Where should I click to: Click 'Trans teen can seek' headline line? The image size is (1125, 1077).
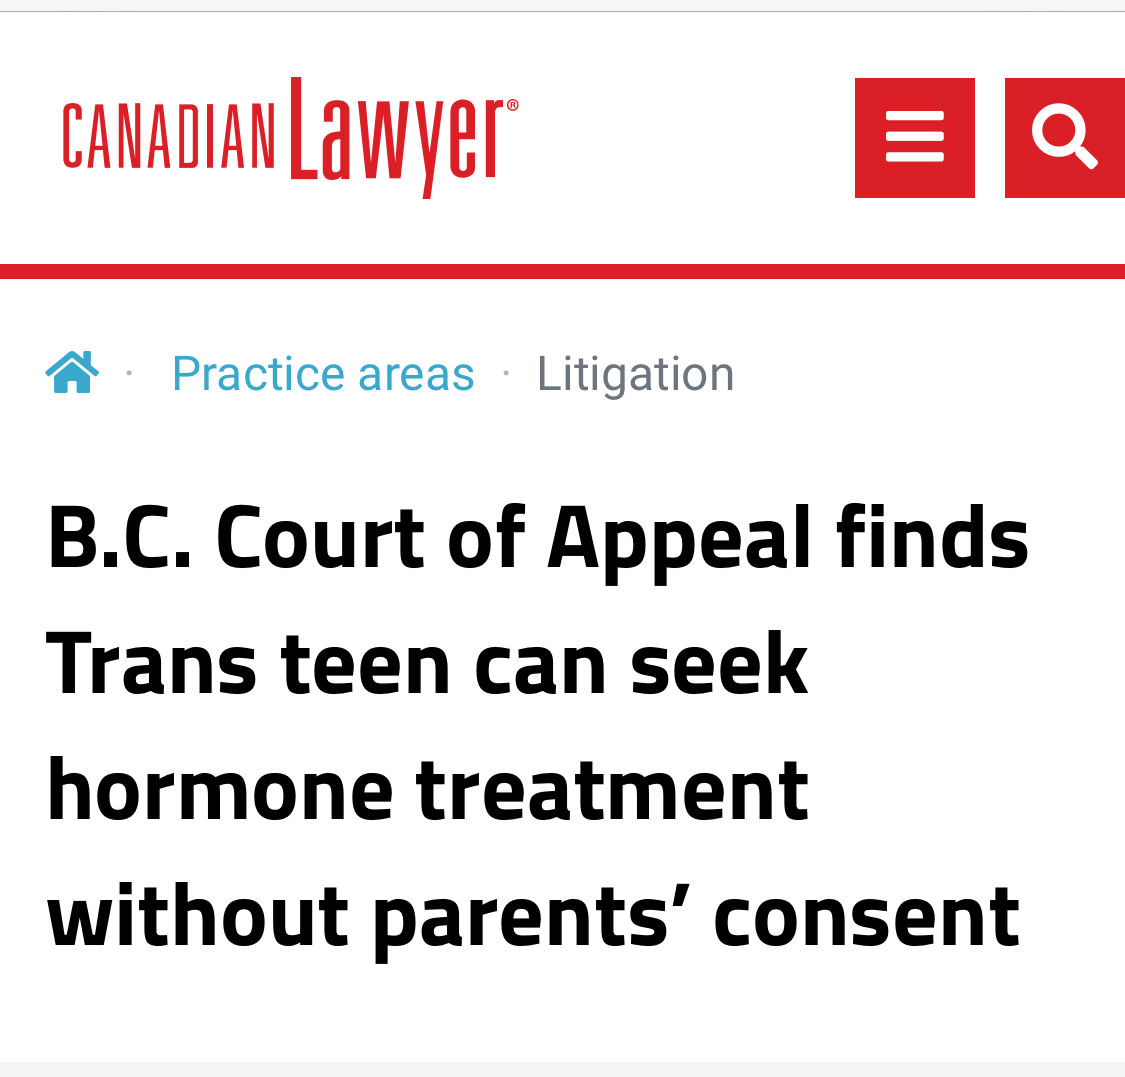[x=427, y=665]
